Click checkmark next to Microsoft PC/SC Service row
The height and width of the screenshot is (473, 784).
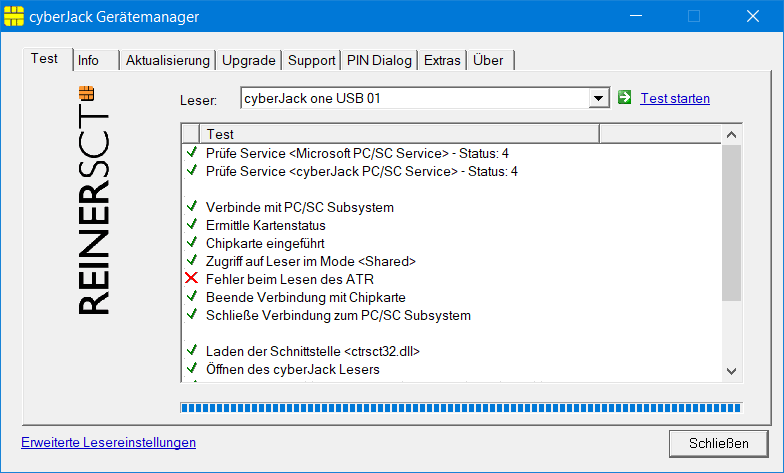[x=192, y=152]
